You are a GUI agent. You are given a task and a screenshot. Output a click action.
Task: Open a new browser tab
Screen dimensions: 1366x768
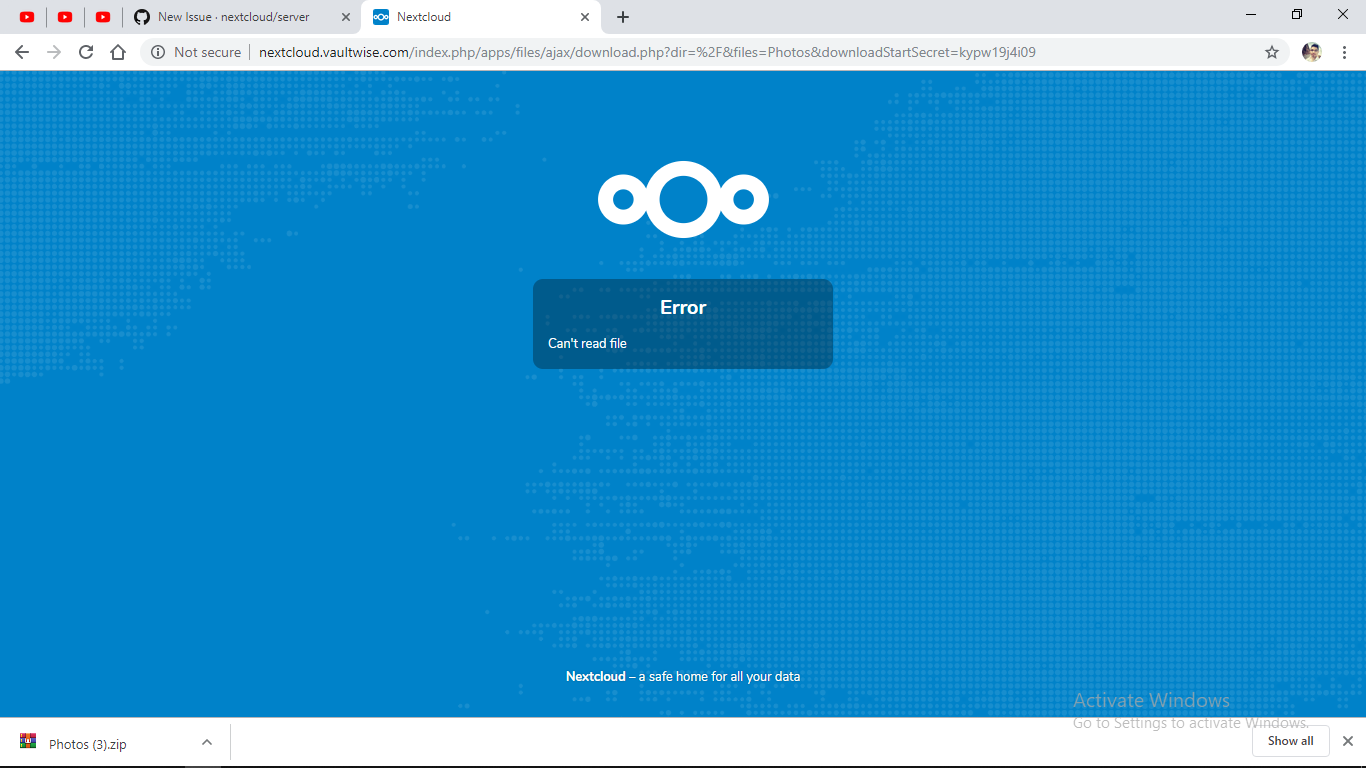coord(623,17)
